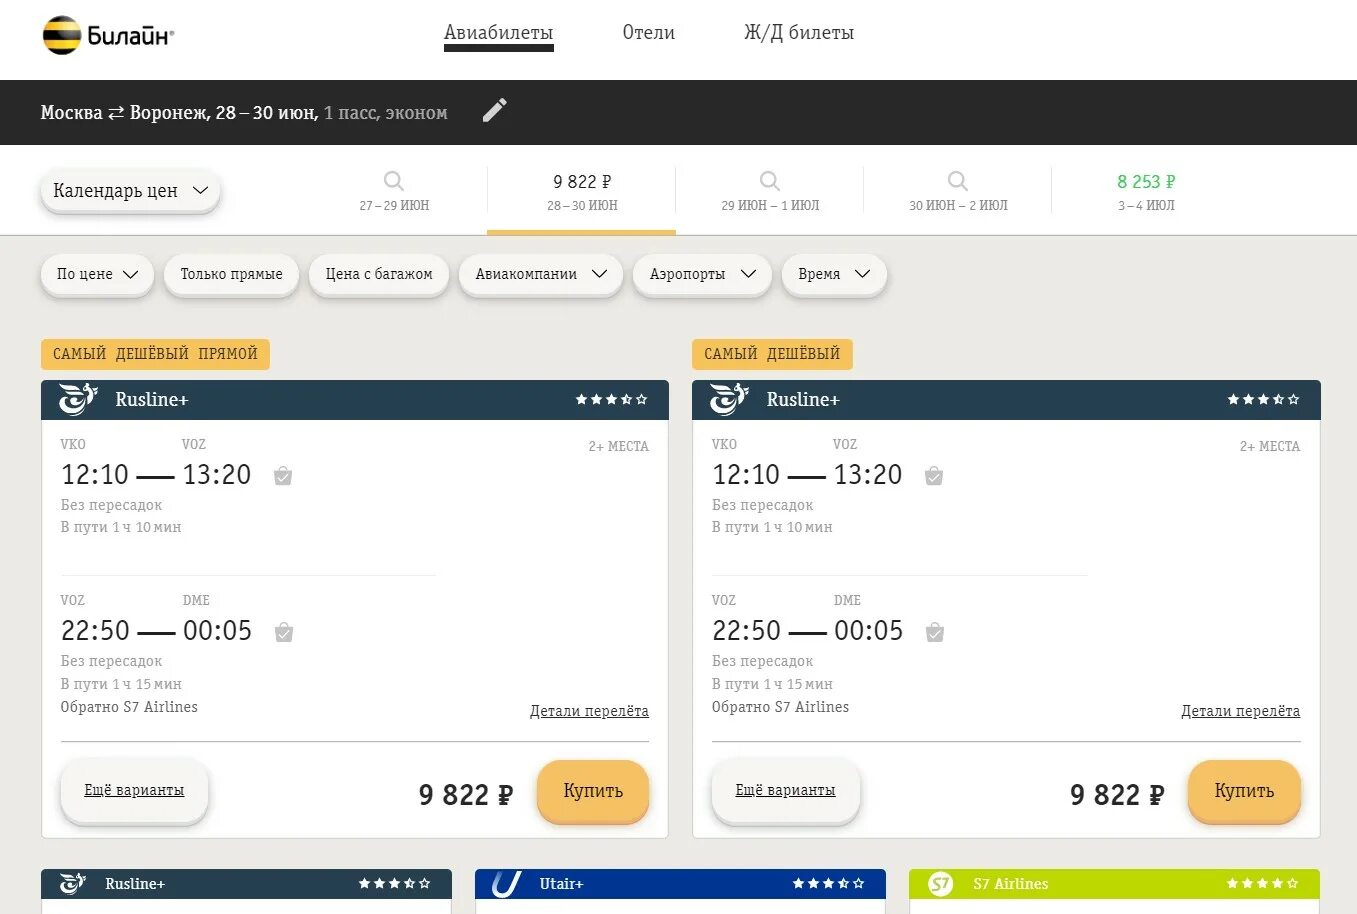Image resolution: width=1357 pixels, height=914 pixels.
Task: Click the S7 Airlines logo in the bottom card
Action: [940, 884]
